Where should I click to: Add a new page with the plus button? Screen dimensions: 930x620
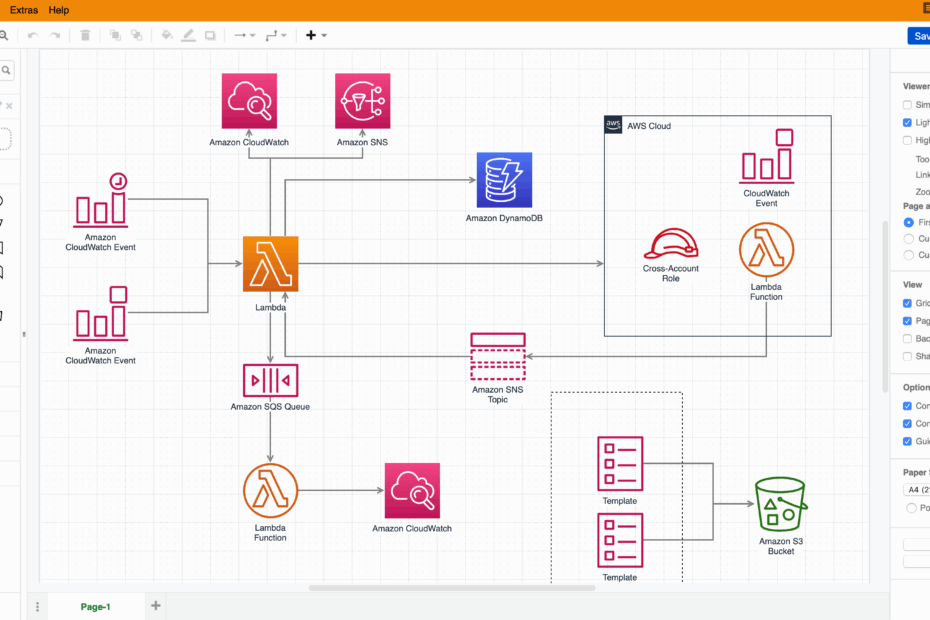(155, 606)
